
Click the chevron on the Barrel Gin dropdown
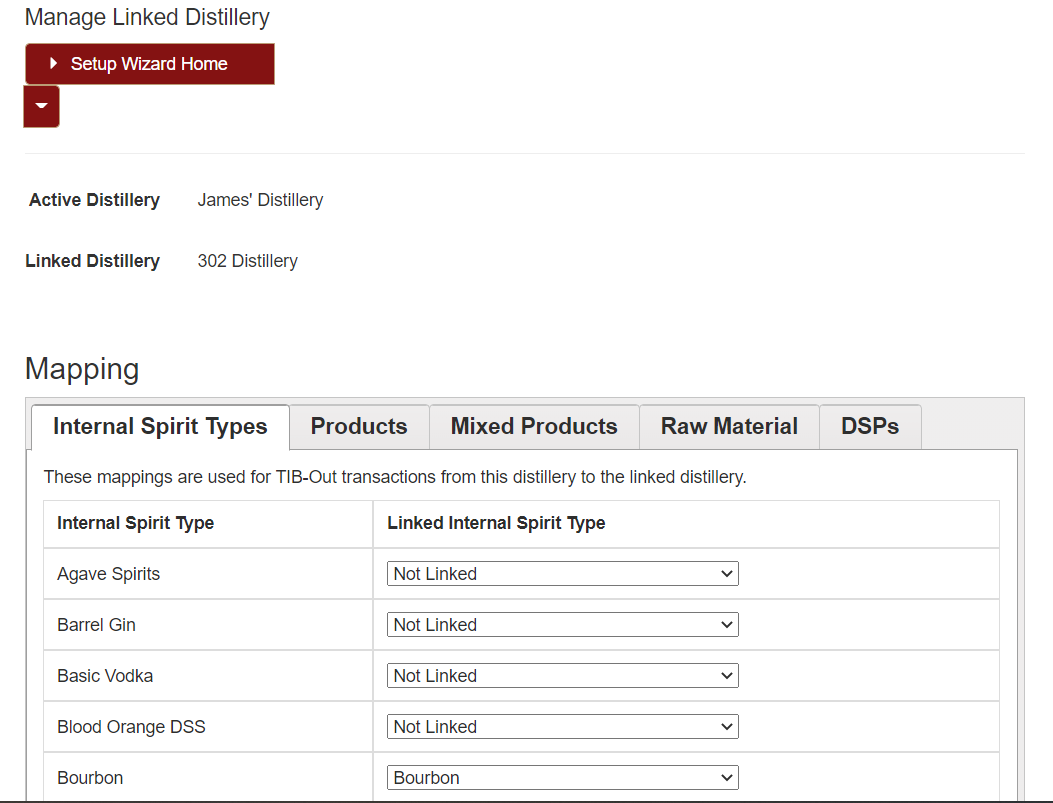[727, 625]
